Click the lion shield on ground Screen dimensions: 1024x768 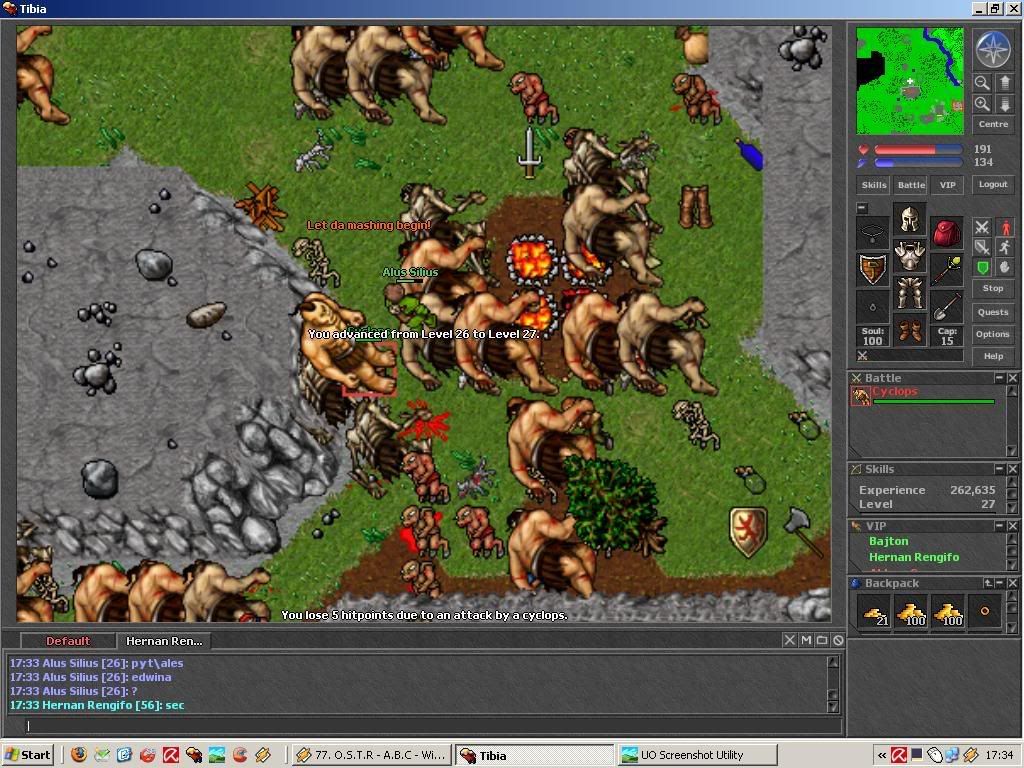(748, 532)
